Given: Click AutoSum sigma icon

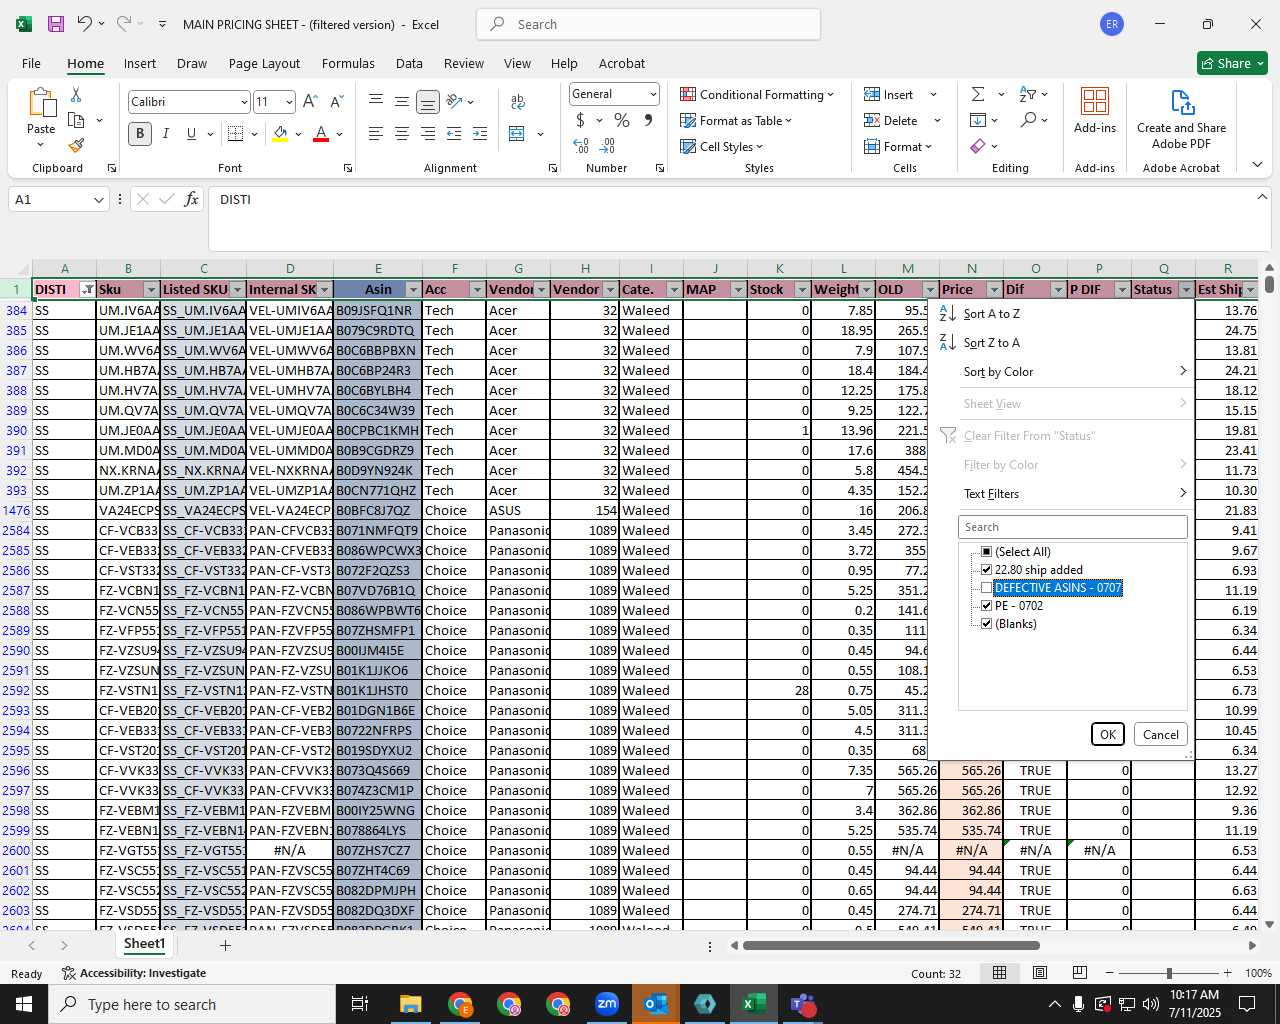Looking at the screenshot, I should [x=978, y=94].
